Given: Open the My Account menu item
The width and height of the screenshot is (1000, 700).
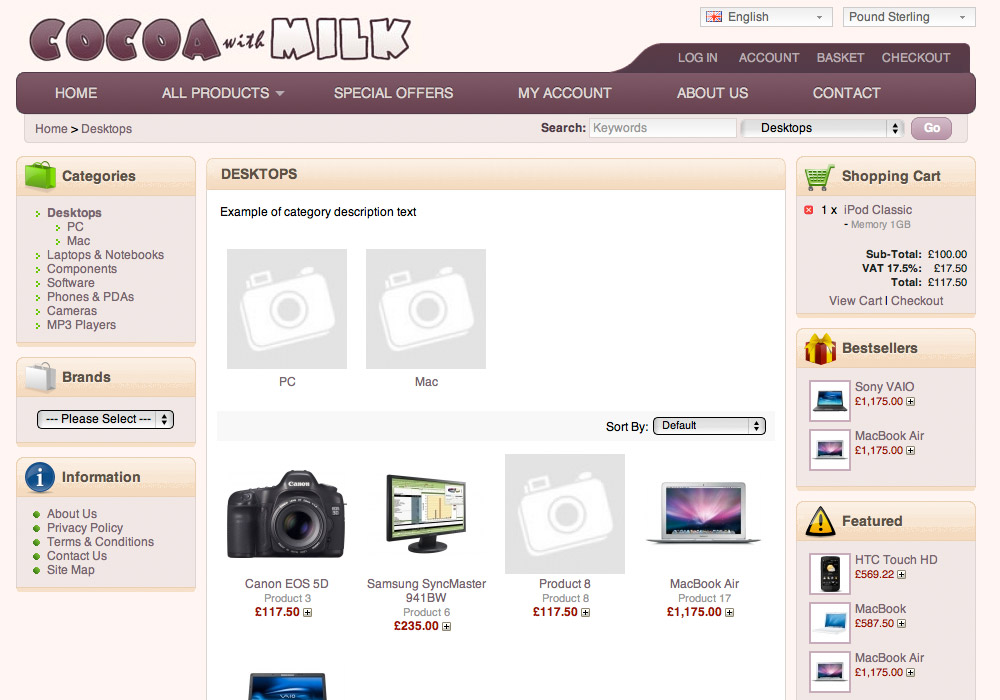Looking at the screenshot, I should 564,93.
